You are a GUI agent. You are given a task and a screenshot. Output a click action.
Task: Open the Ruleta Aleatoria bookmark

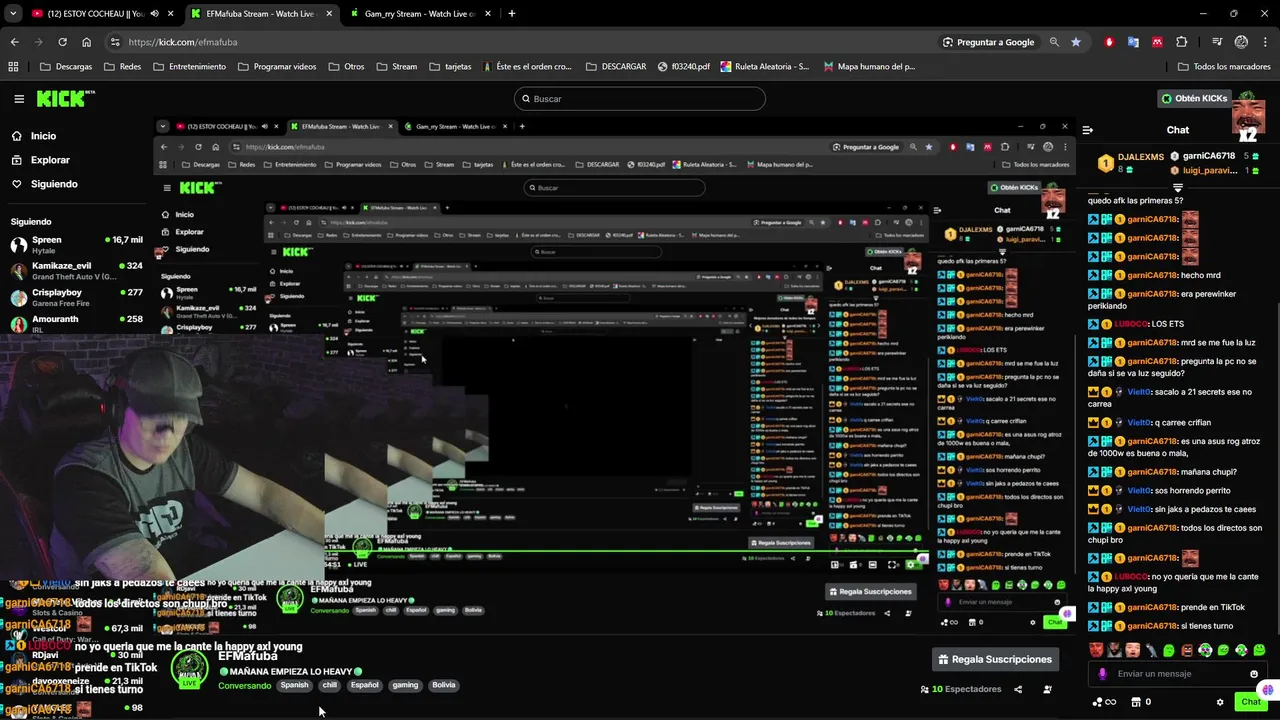765,66
